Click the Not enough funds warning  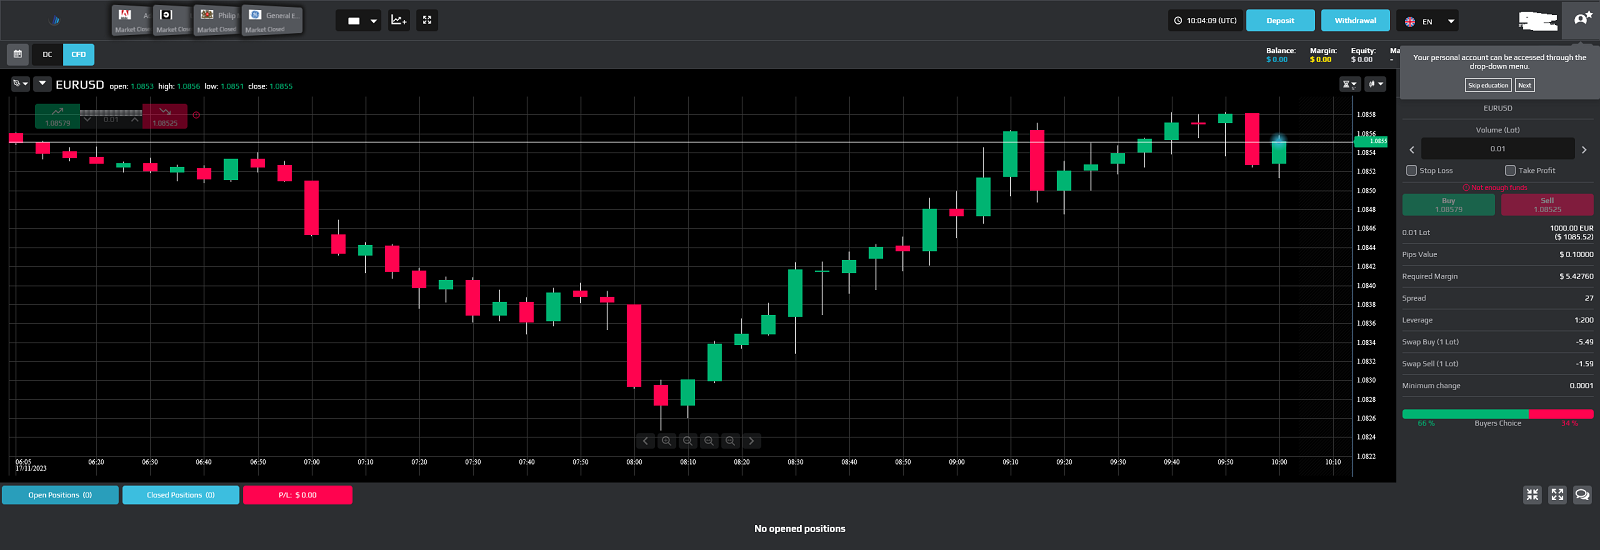(x=1497, y=187)
